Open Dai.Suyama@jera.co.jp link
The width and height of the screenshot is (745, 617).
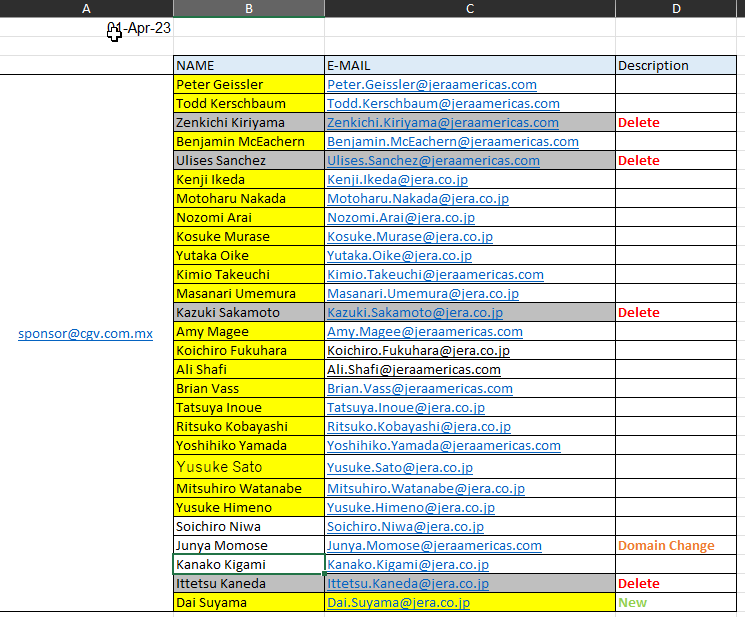click(399, 602)
